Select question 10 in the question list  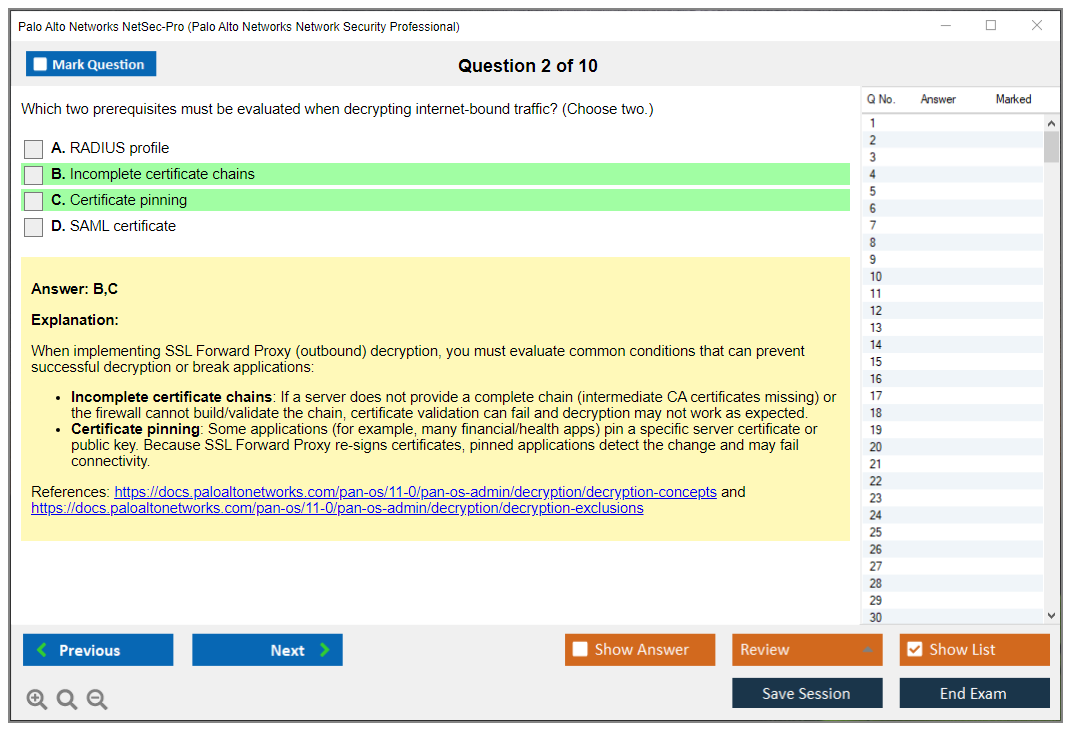(x=876, y=277)
